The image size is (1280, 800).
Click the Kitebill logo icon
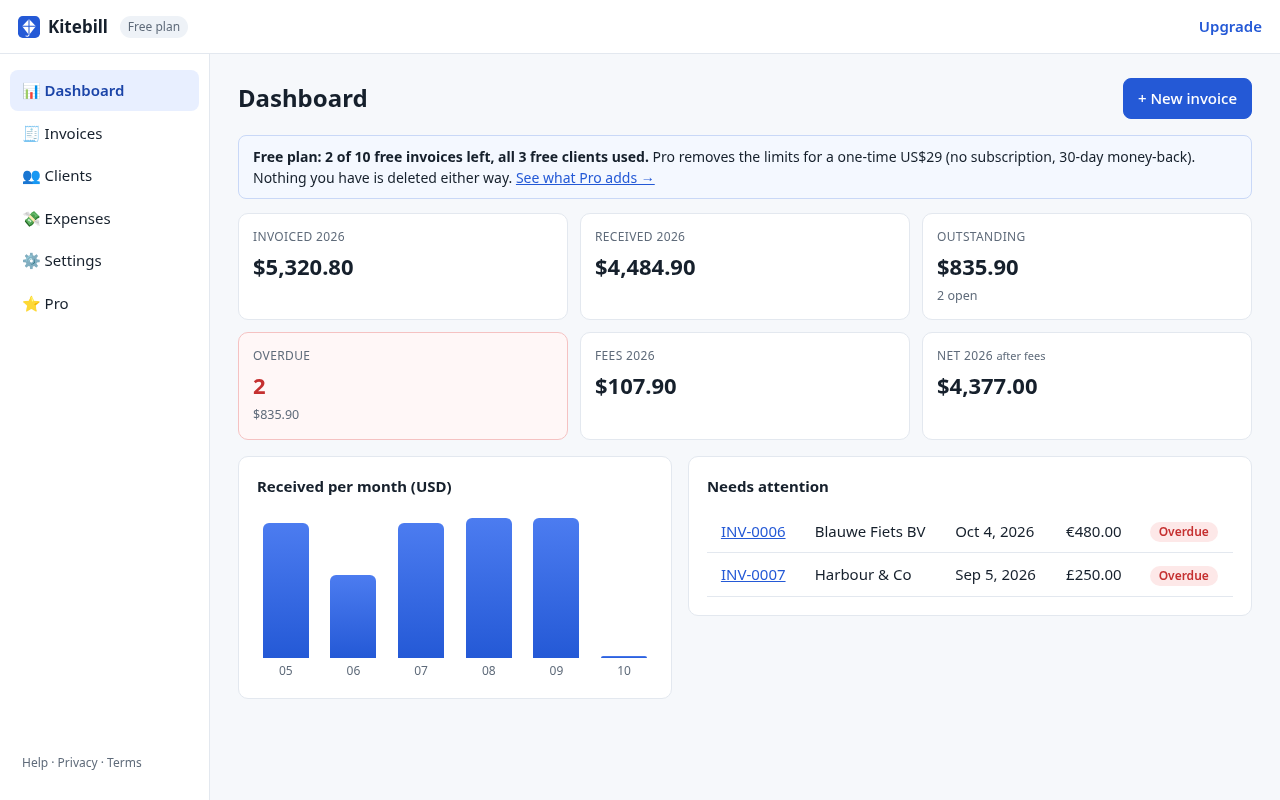(29, 27)
